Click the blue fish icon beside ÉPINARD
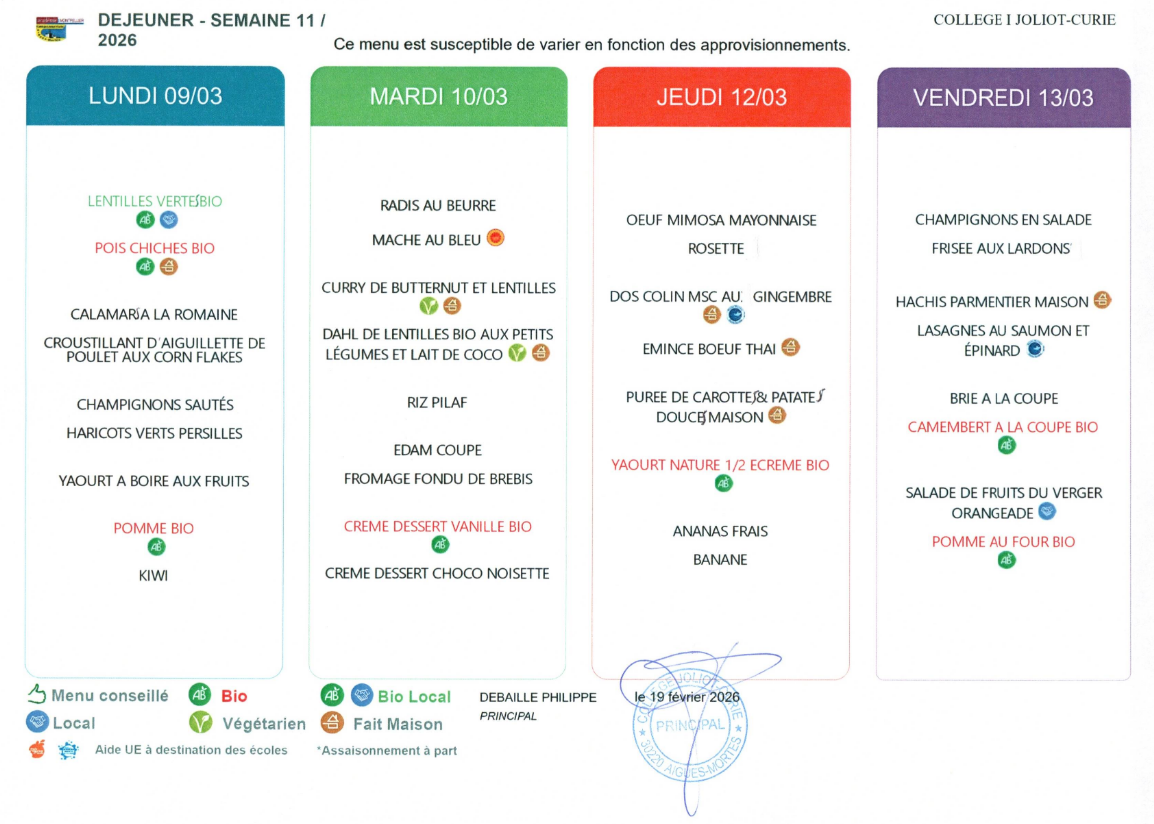 click(x=1035, y=349)
